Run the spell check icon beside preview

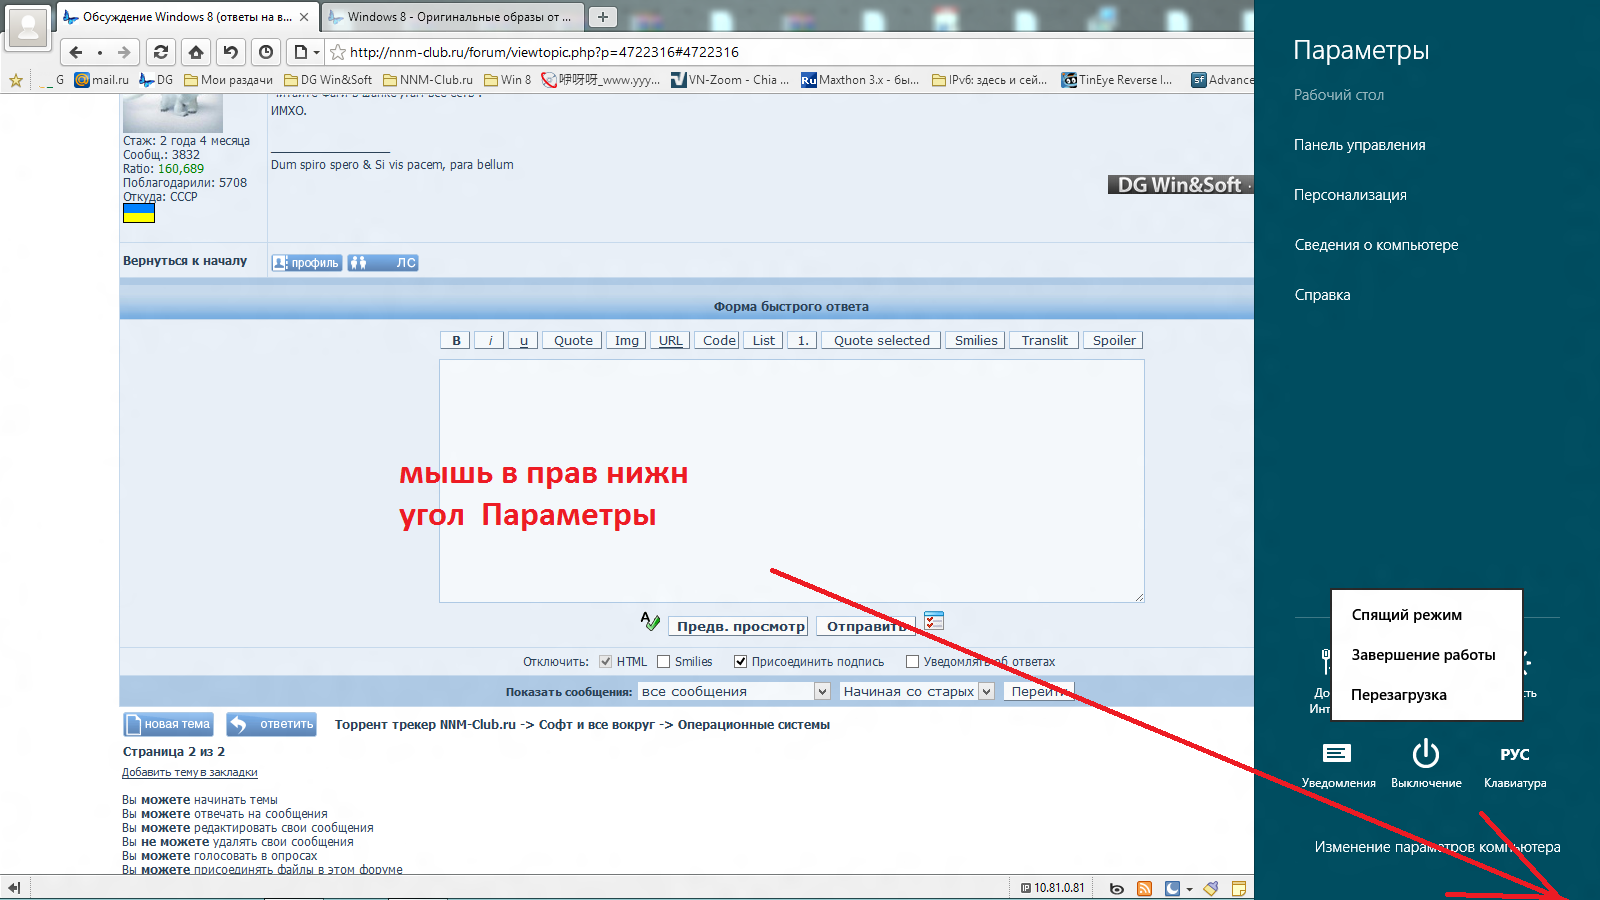(x=650, y=622)
